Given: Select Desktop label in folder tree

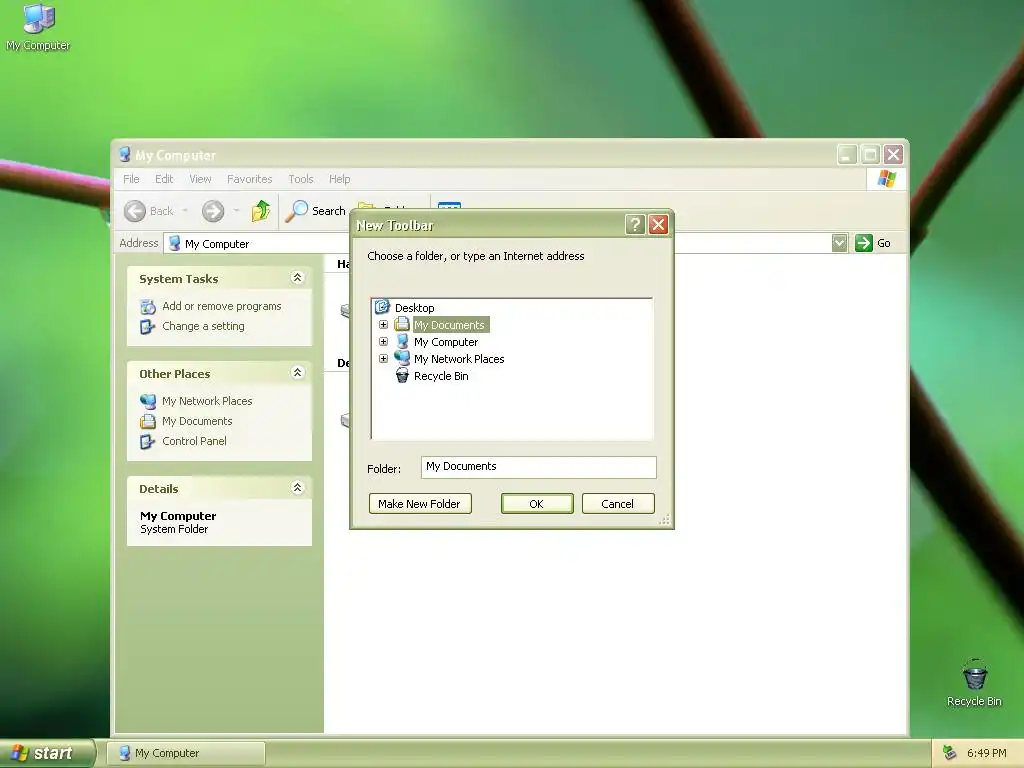Looking at the screenshot, I should 415,308.
